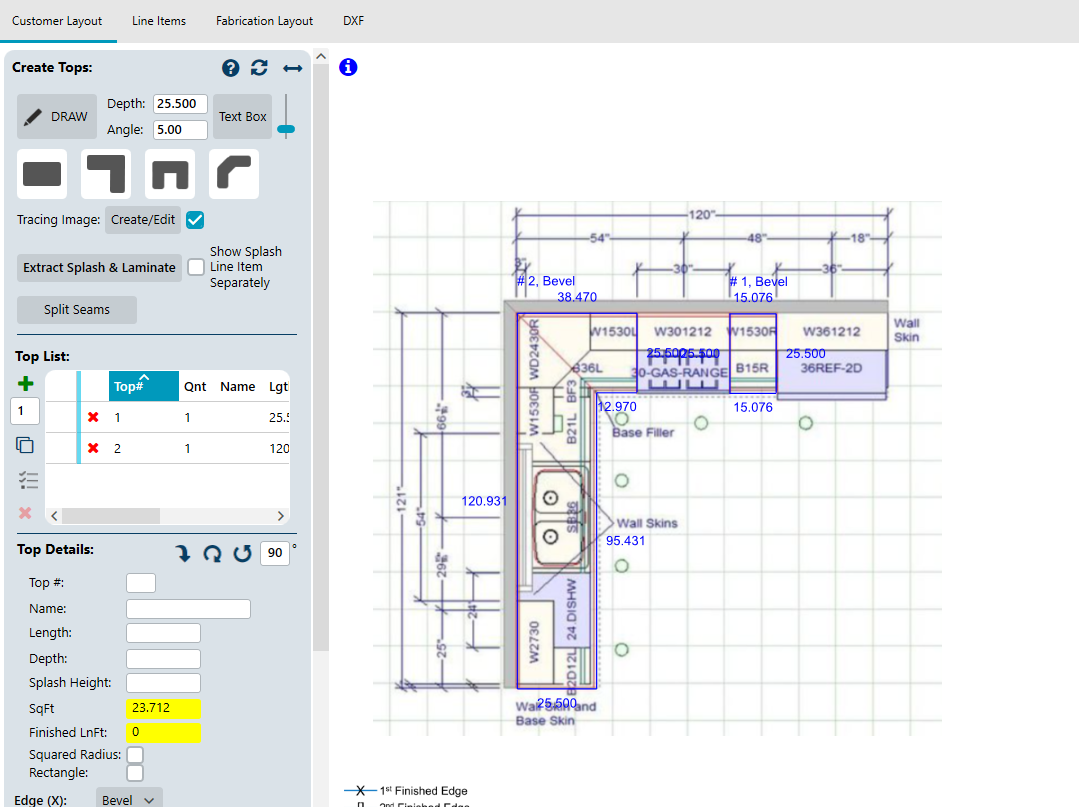Click the 38.470 dimension label
1079x807 pixels.
click(577, 297)
